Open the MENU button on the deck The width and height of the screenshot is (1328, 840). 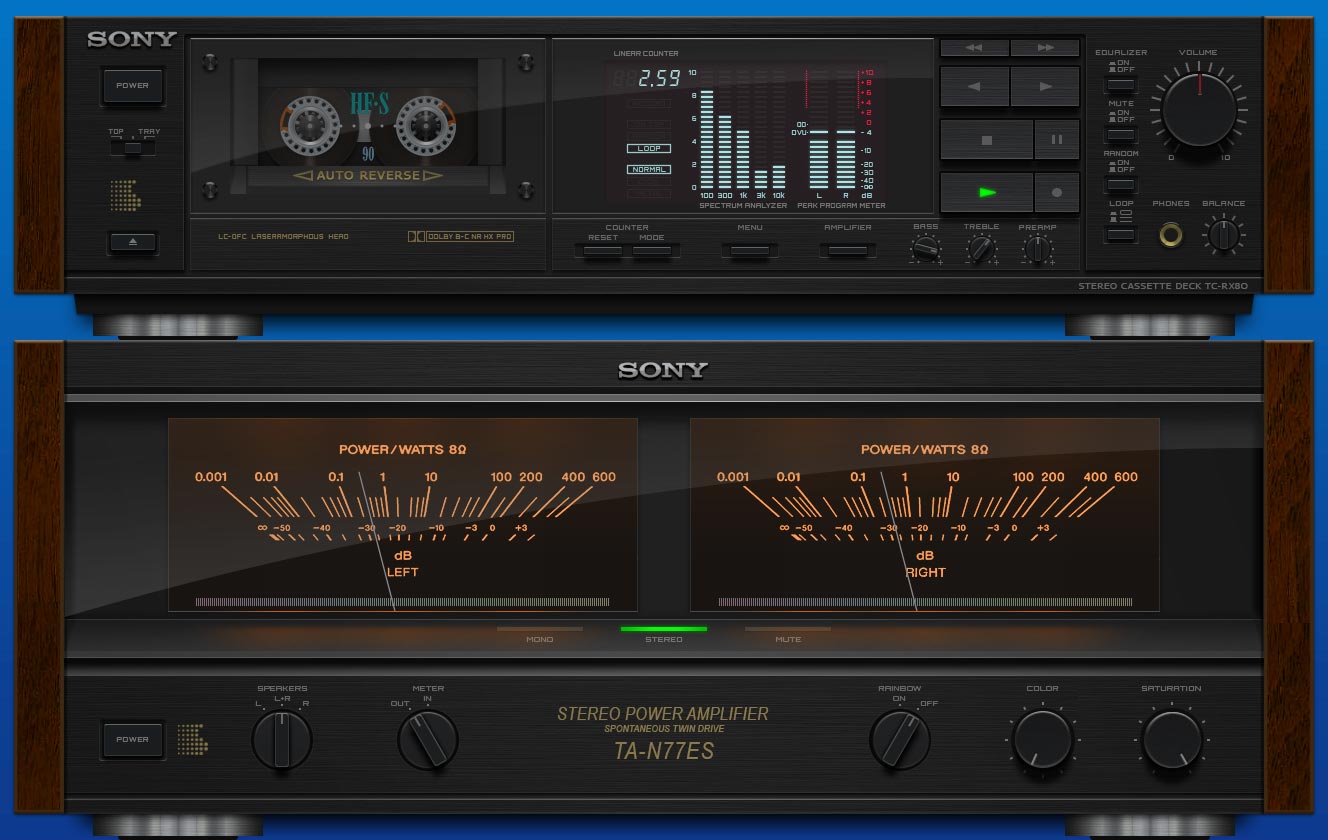749,250
